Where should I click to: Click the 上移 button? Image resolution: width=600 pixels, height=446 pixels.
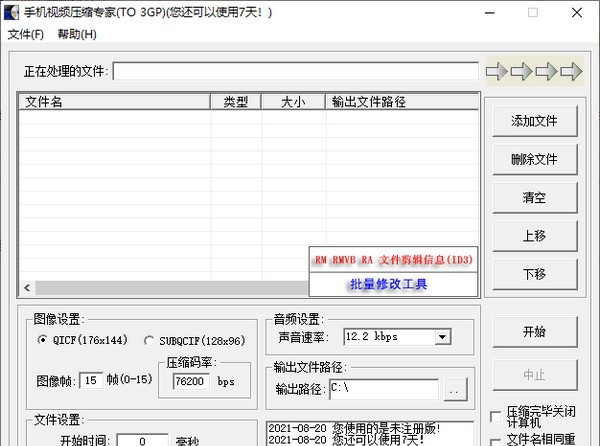(x=535, y=236)
